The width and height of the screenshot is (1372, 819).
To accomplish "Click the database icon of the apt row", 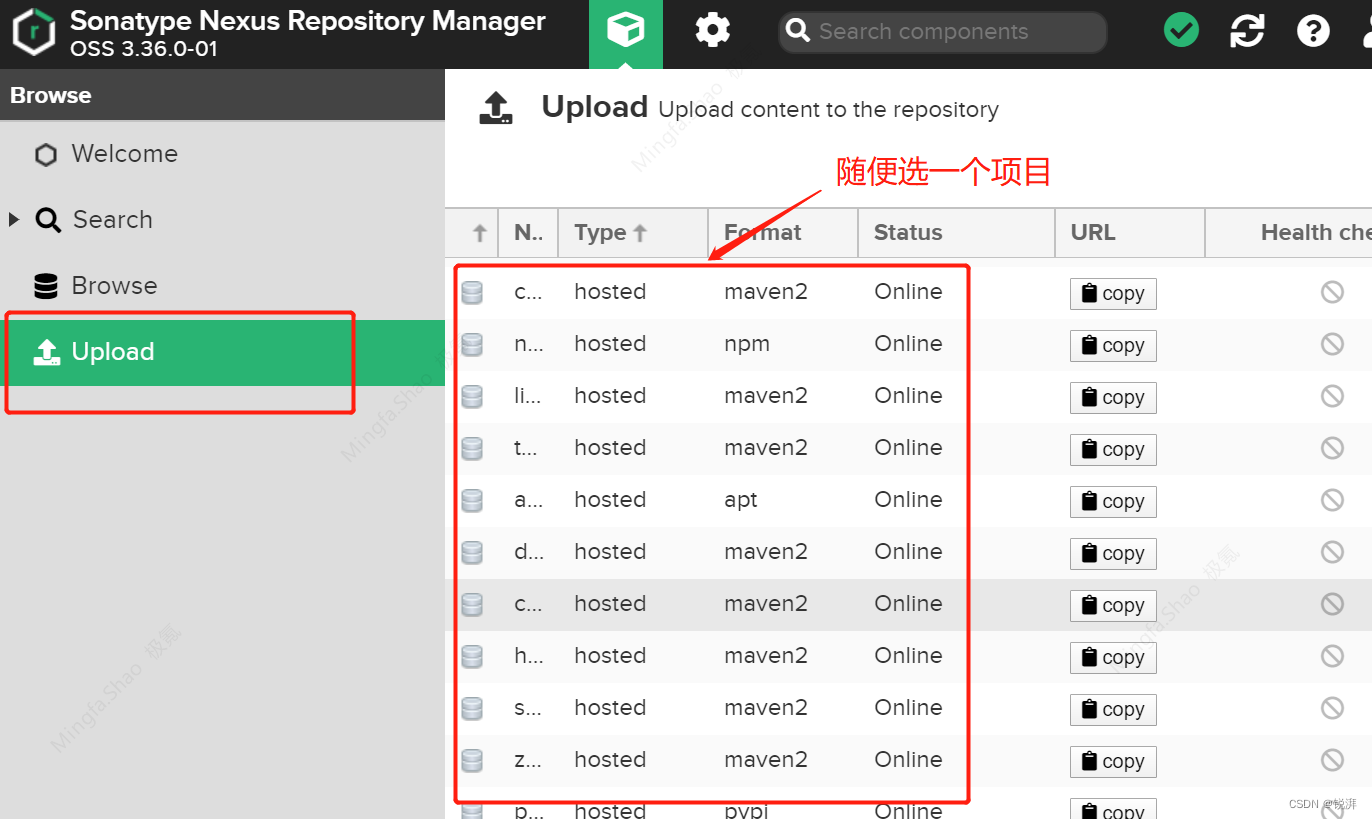I will tap(472, 500).
